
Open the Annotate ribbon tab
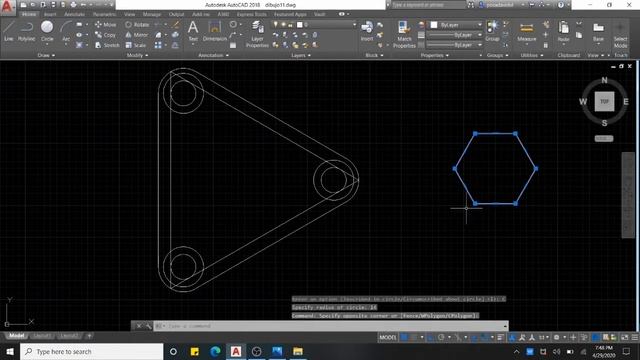coord(75,14)
